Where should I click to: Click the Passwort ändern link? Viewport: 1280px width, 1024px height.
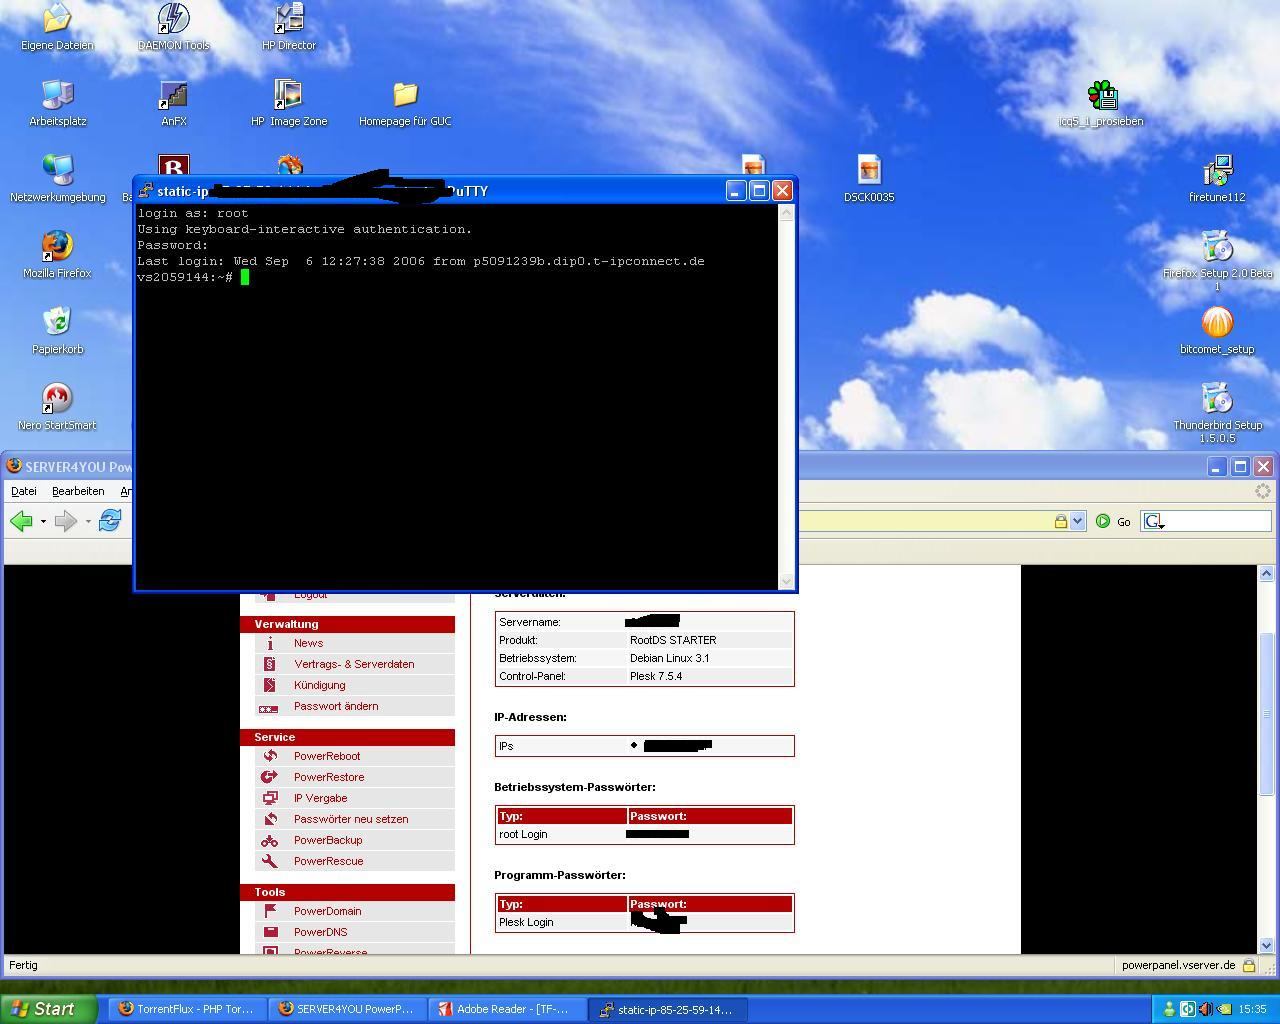(336, 706)
